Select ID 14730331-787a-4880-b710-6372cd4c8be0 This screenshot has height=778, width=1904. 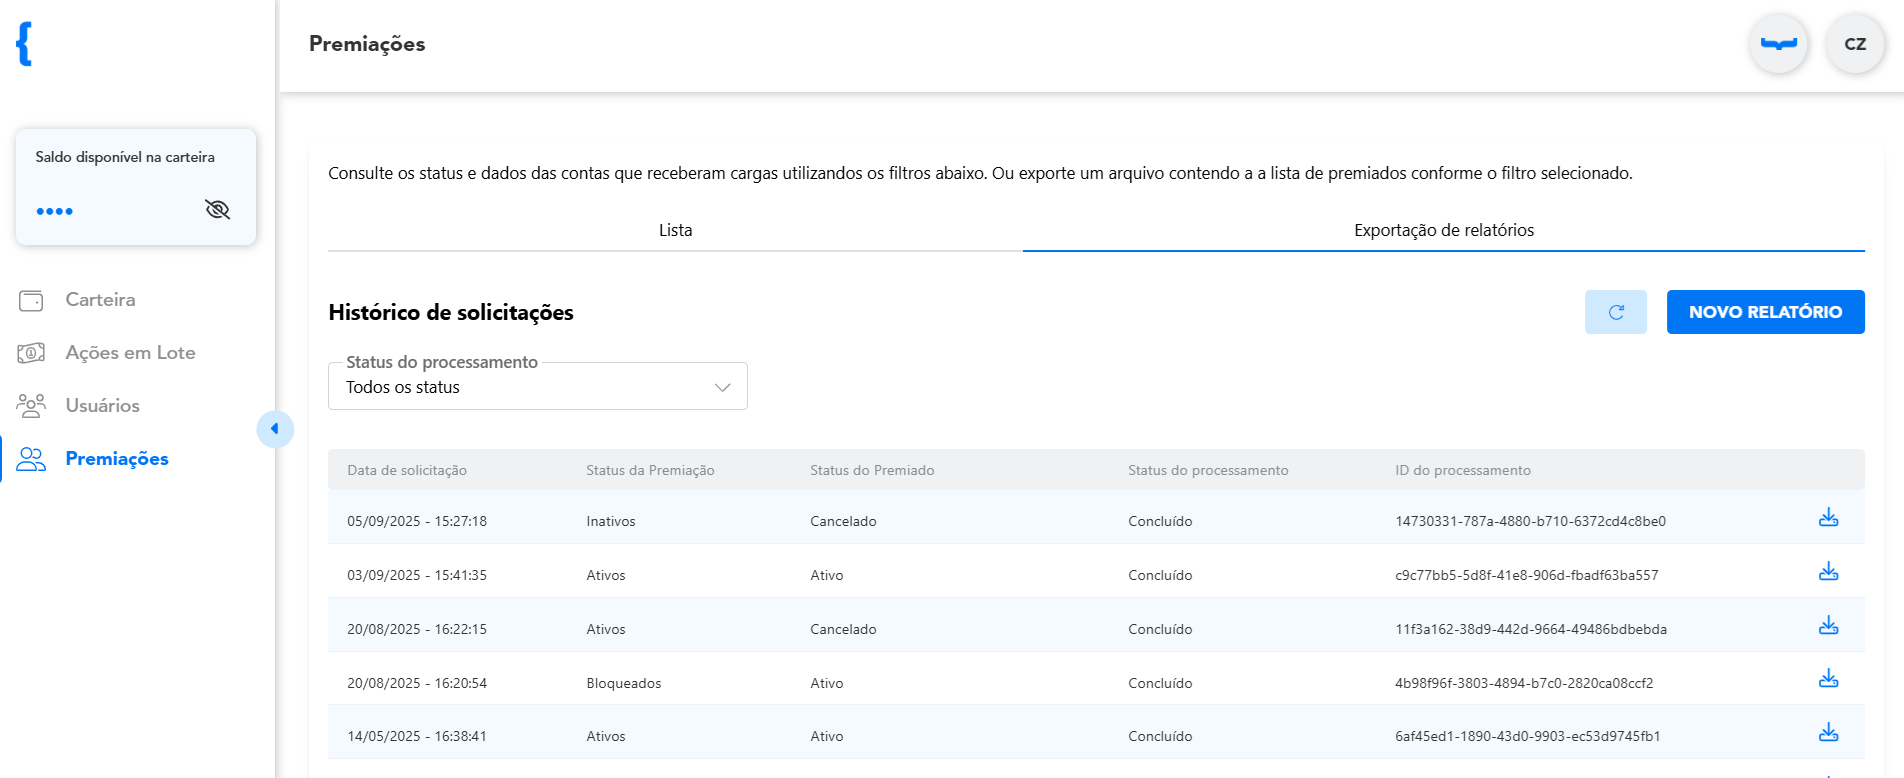click(1530, 521)
